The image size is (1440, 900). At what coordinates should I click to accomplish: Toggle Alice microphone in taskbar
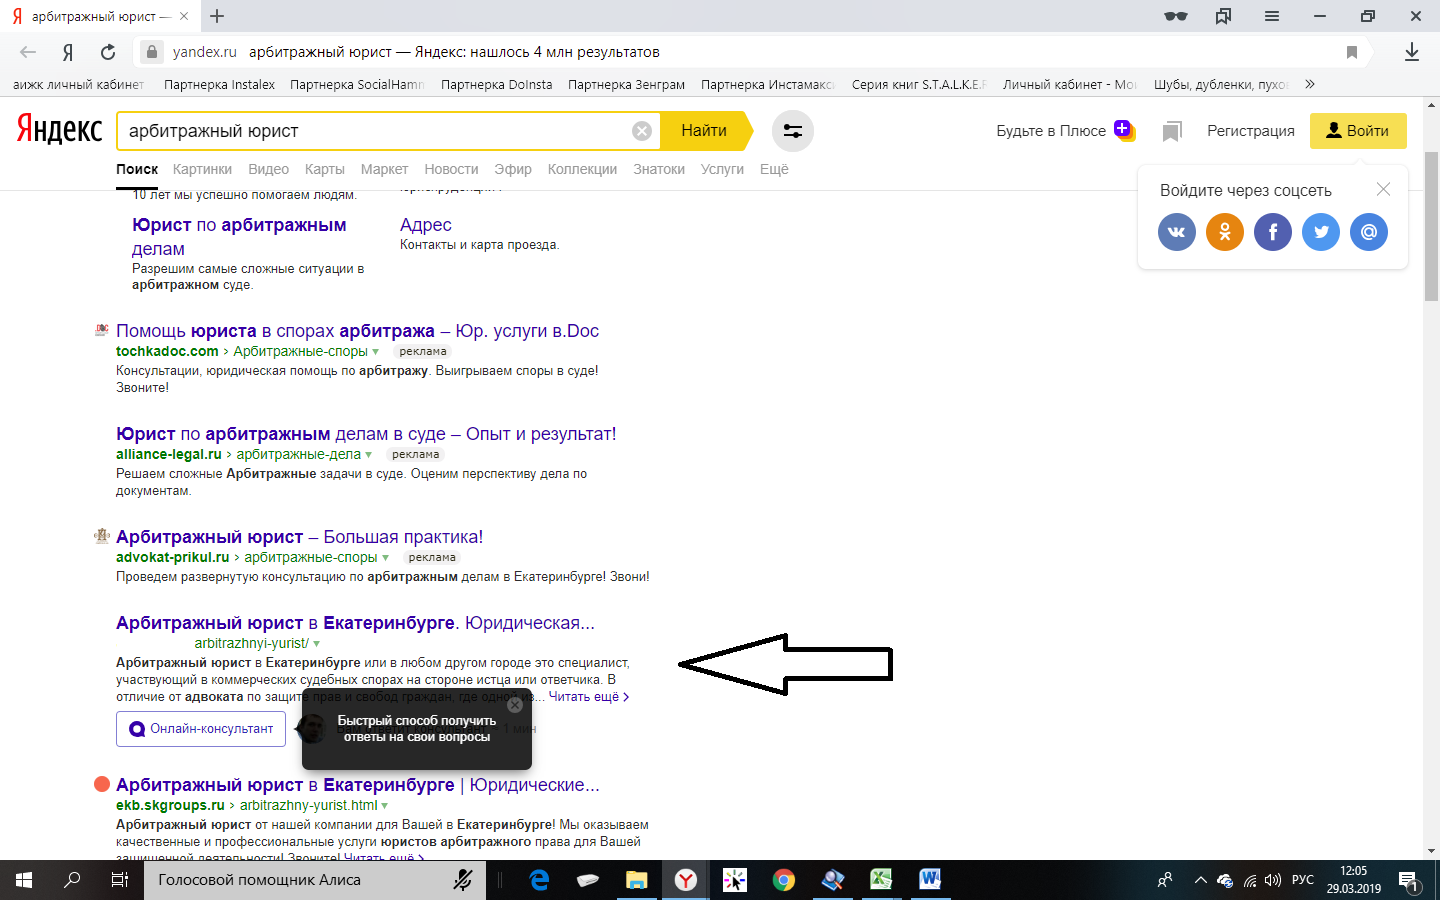pyautogui.click(x=462, y=880)
